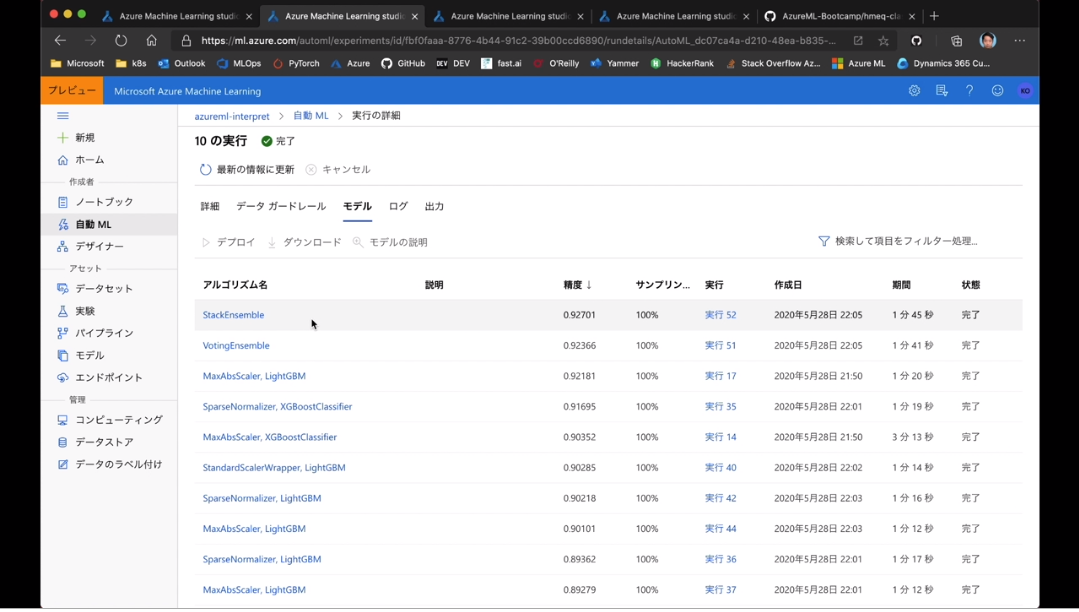The image size is (1079, 612).
Task: Open the k8s bookmarks folder
Action: point(131,63)
